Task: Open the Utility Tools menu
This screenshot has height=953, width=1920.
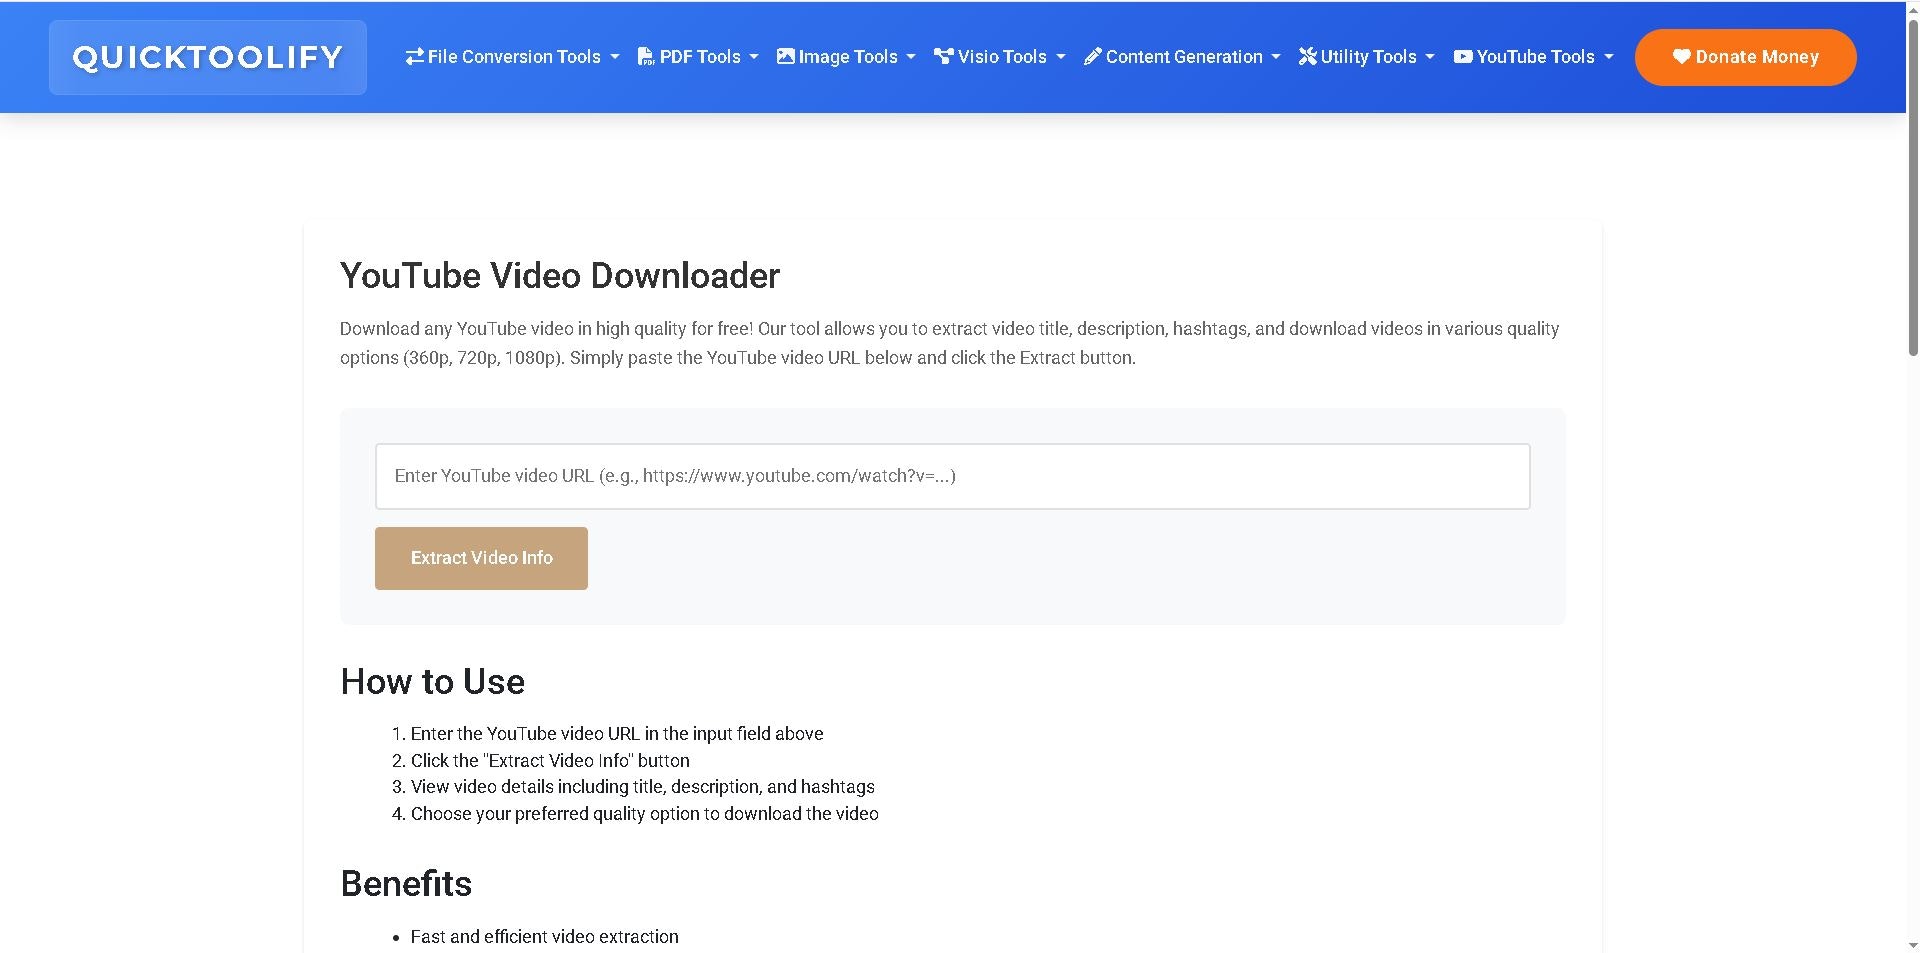Action: click(x=1367, y=57)
